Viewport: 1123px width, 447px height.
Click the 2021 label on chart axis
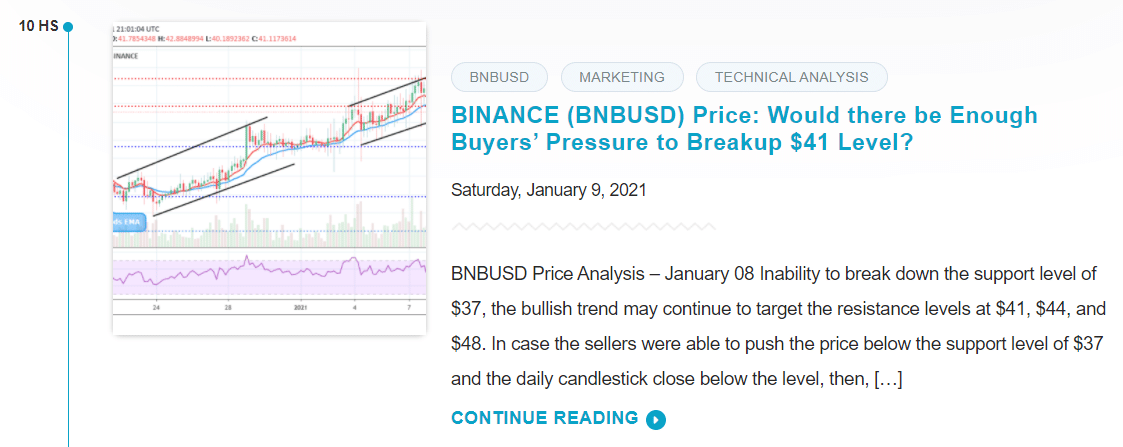(300, 307)
